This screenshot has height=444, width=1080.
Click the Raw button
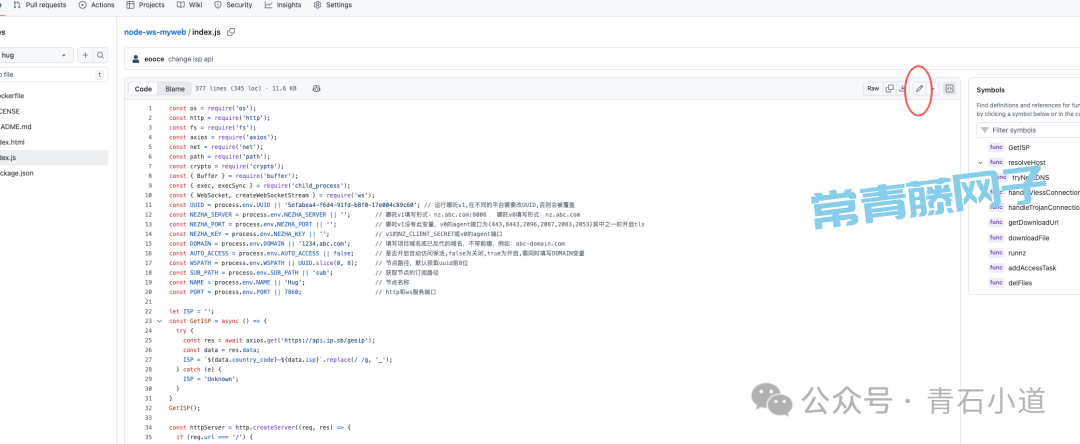[873, 89]
